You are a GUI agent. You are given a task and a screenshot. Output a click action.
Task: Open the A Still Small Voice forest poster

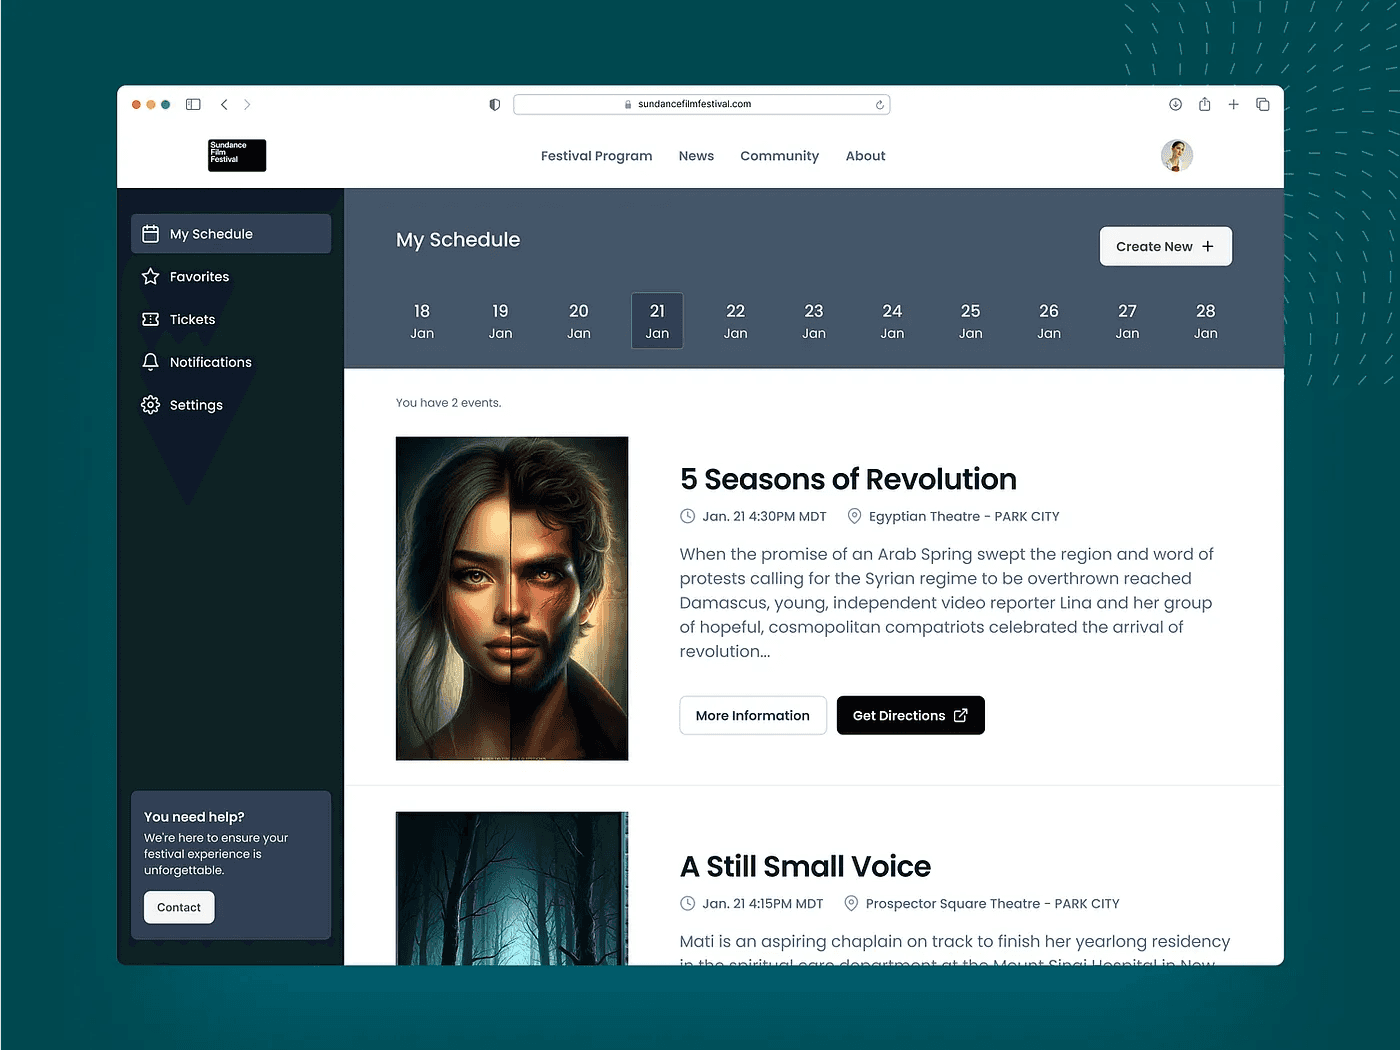pos(512,888)
